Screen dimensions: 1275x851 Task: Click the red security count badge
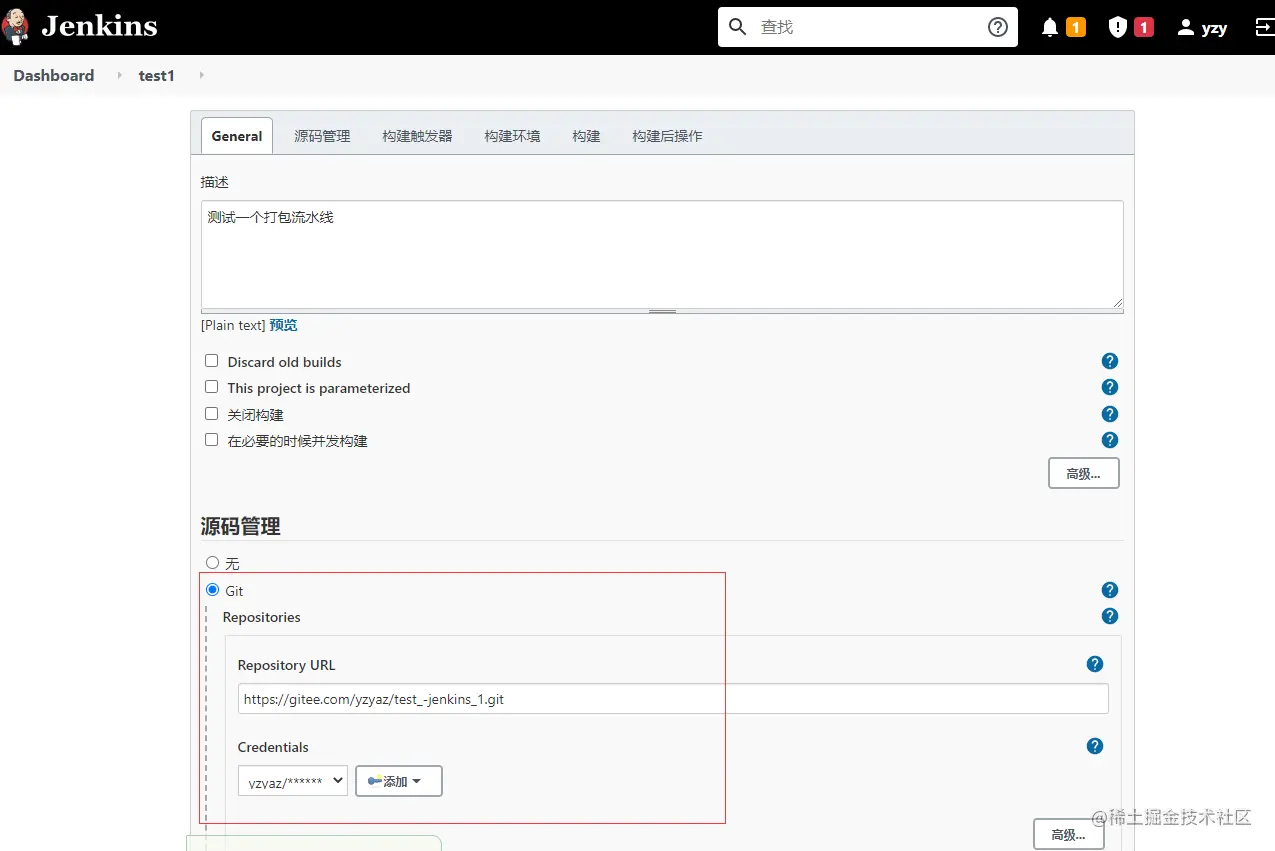(x=1144, y=28)
